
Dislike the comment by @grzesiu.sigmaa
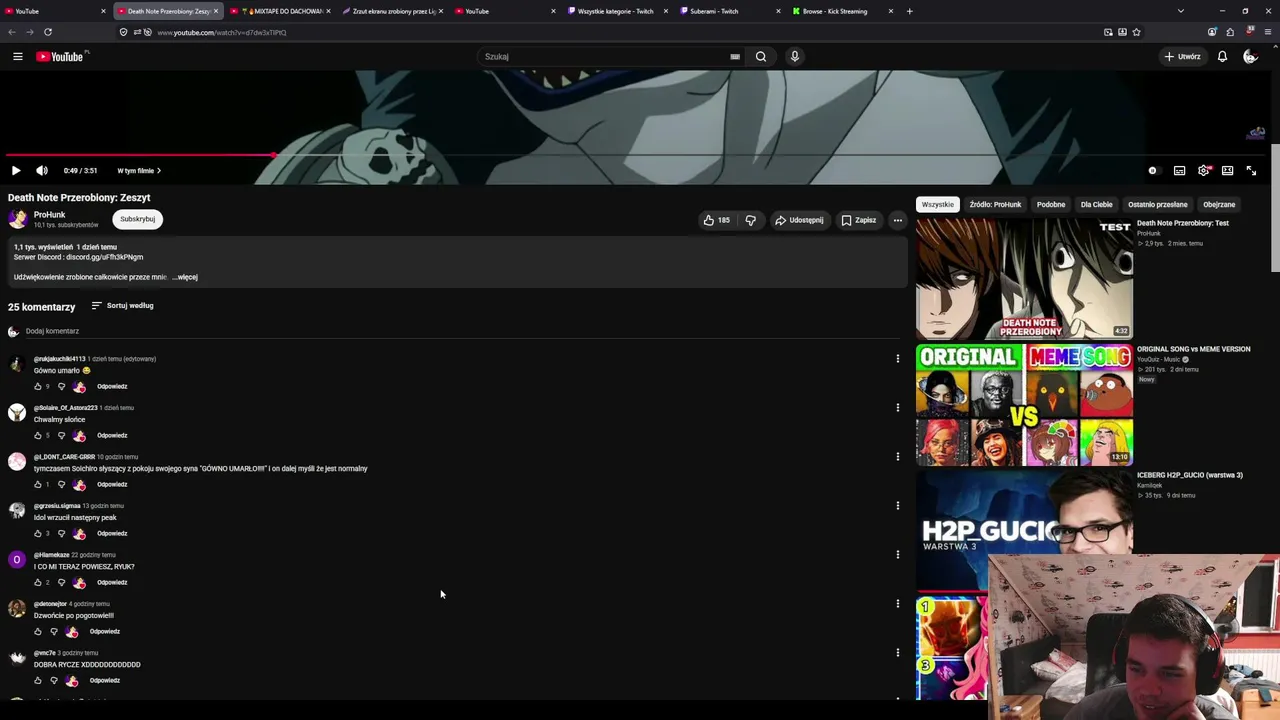pyautogui.click(x=61, y=534)
